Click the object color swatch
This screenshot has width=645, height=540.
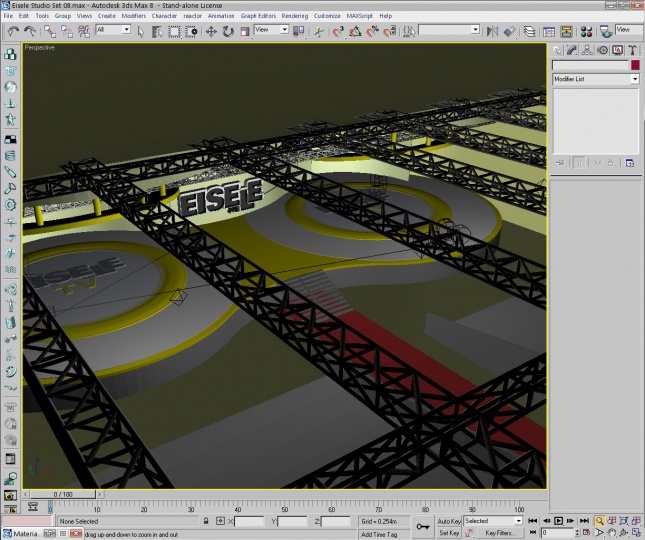click(635, 65)
